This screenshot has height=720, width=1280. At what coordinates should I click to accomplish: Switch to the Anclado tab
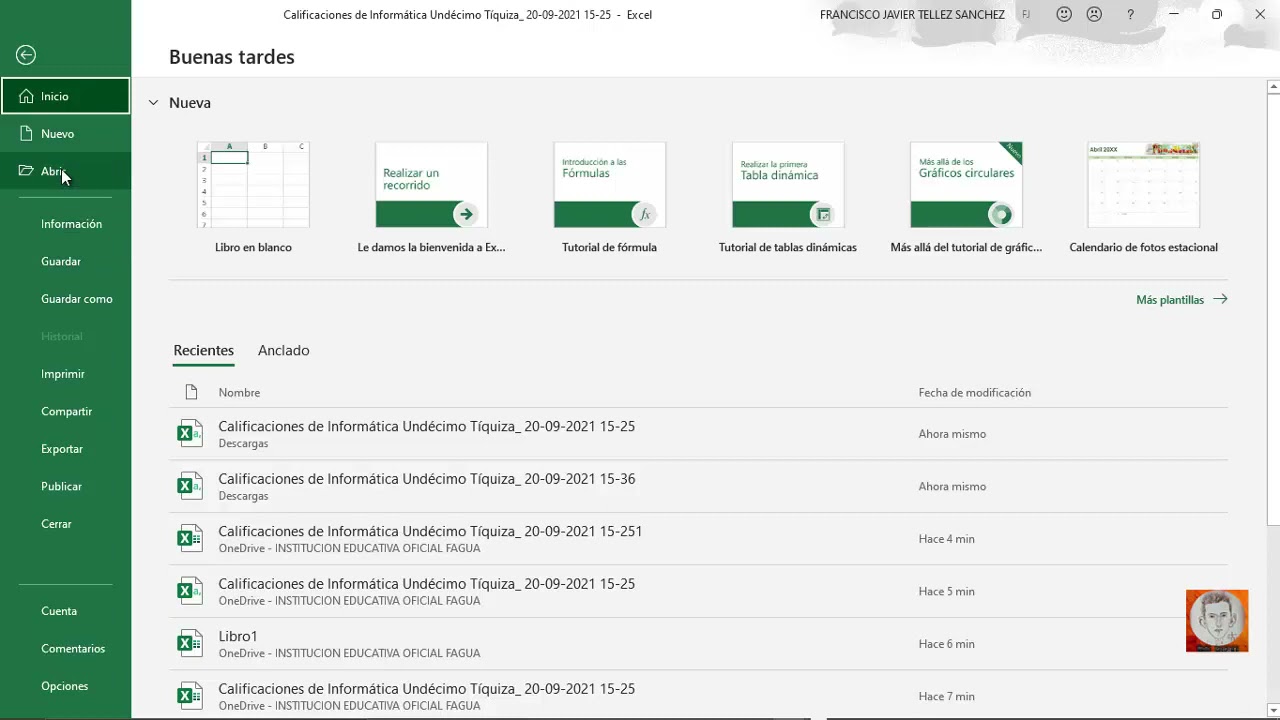(283, 350)
